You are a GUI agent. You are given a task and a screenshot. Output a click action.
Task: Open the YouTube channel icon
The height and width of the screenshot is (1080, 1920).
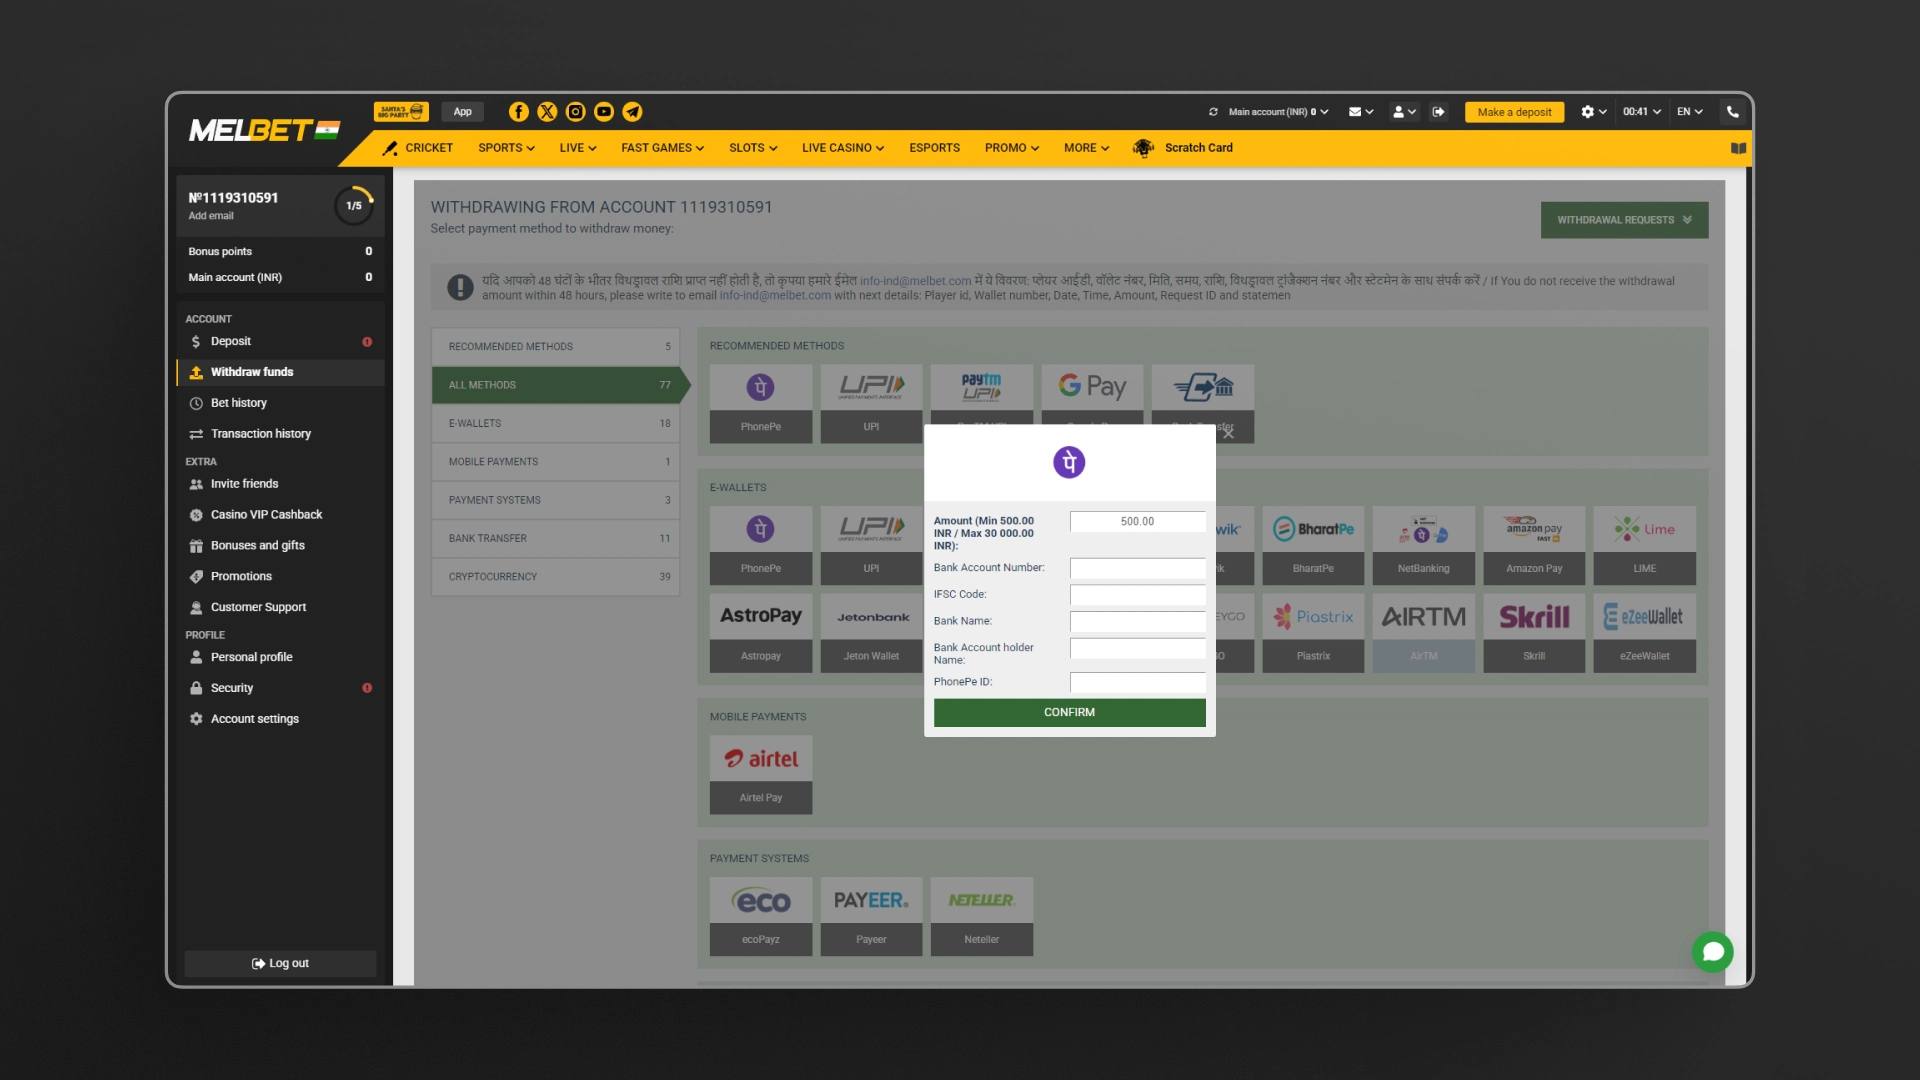(604, 112)
